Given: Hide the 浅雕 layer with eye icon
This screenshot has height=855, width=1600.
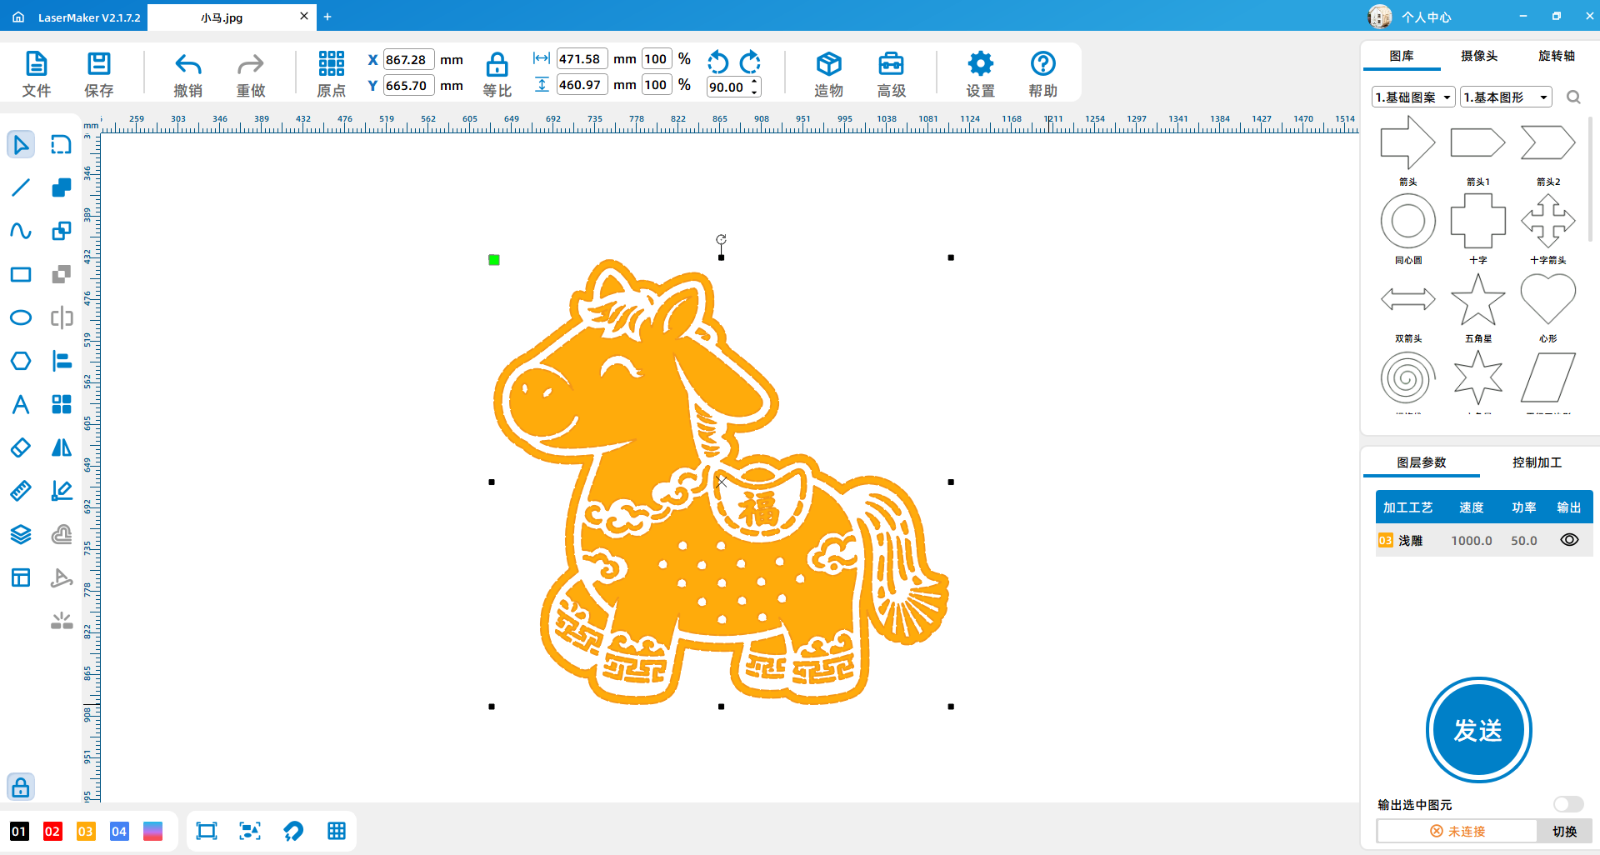Looking at the screenshot, I should 1569,540.
